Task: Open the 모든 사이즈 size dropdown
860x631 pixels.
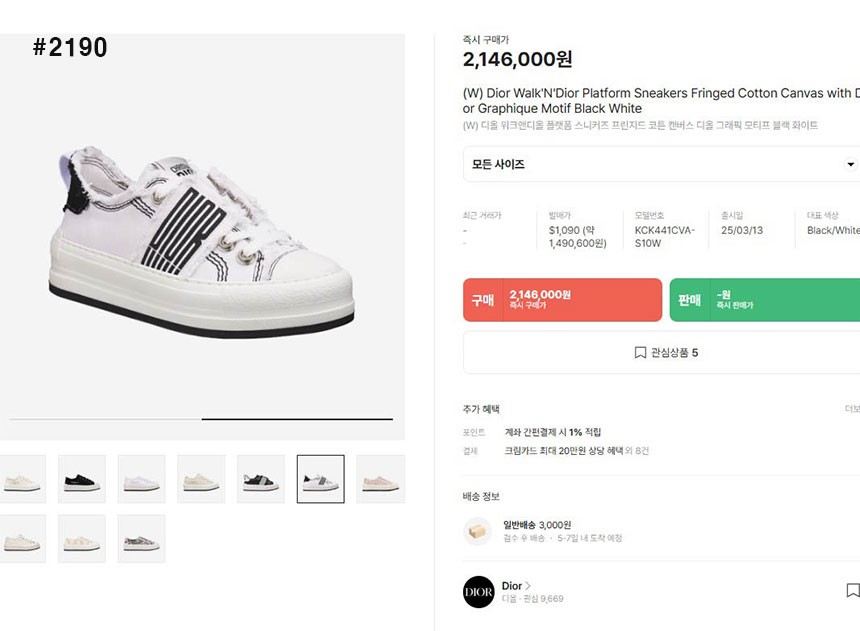Action: coord(660,164)
